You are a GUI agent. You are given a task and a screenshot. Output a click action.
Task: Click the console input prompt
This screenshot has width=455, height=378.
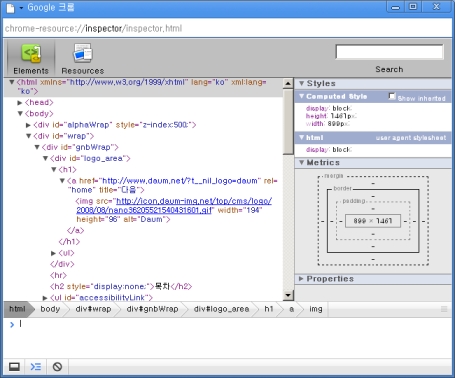(x=20, y=324)
